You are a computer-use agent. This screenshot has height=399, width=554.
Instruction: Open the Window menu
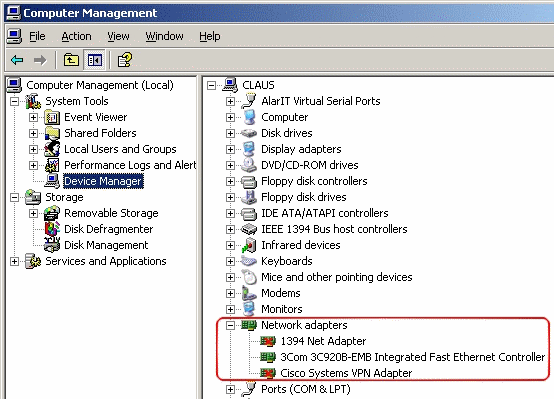click(164, 36)
